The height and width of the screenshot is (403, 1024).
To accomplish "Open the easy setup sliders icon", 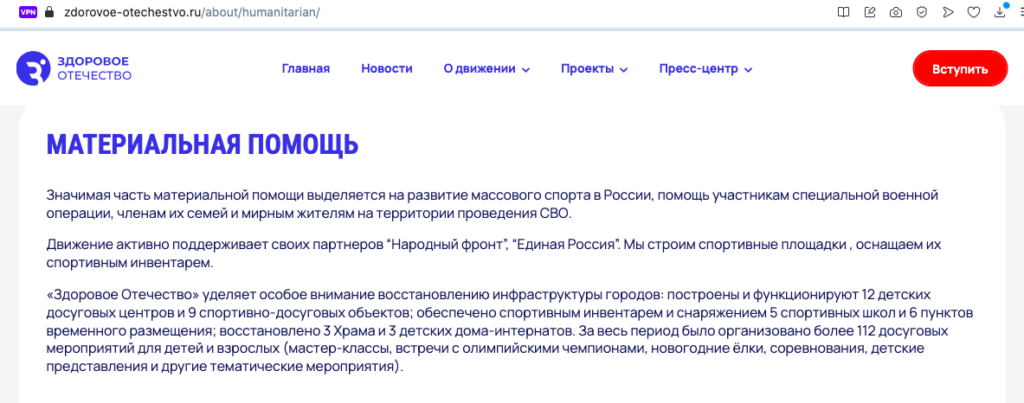I will pyautogui.click(x=1019, y=13).
